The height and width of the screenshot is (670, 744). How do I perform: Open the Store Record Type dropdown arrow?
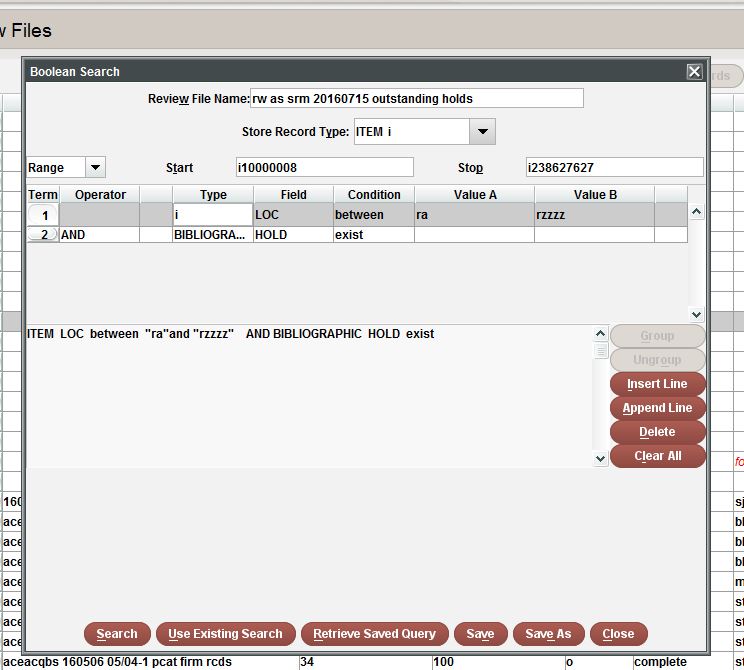click(483, 131)
